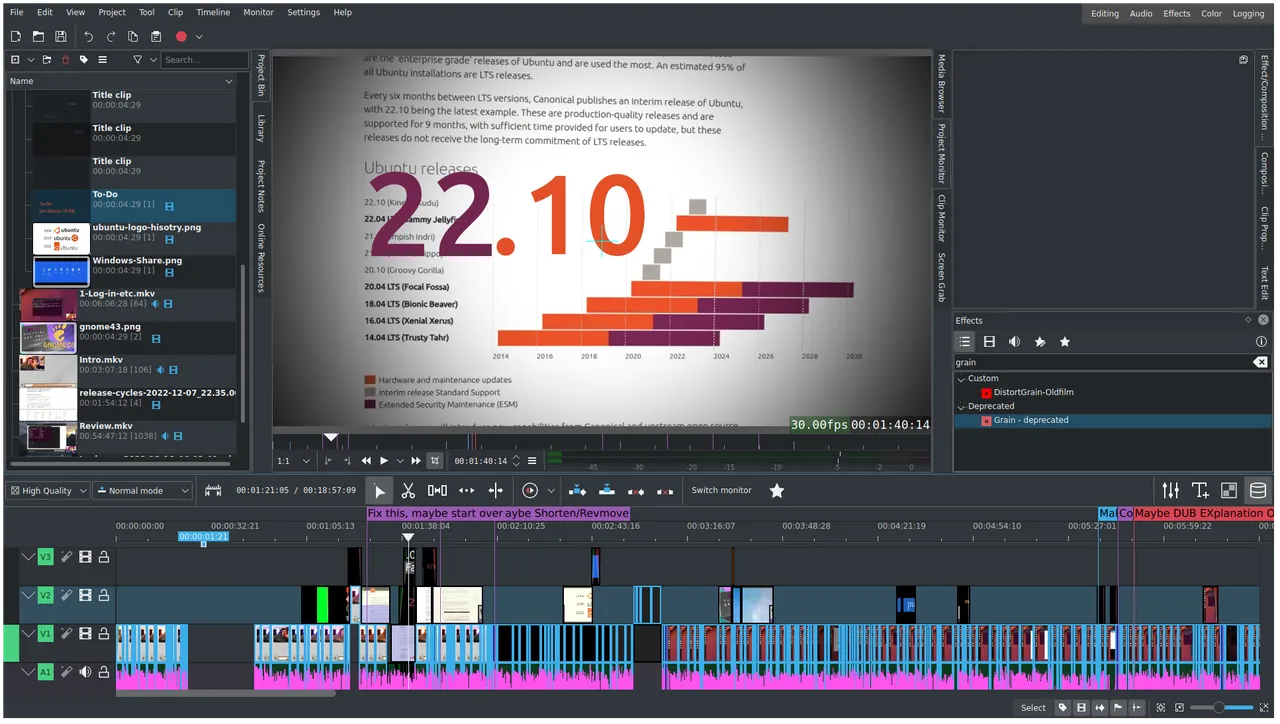Lock track V3
The width and height of the screenshot is (1280, 724).
point(103,557)
